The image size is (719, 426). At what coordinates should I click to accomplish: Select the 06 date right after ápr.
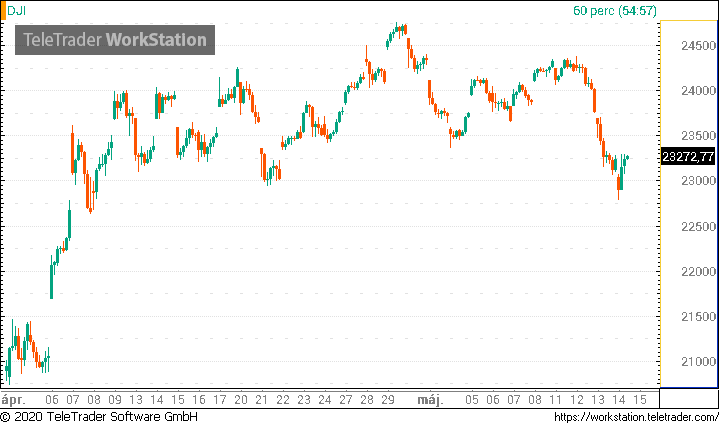click(x=52, y=400)
